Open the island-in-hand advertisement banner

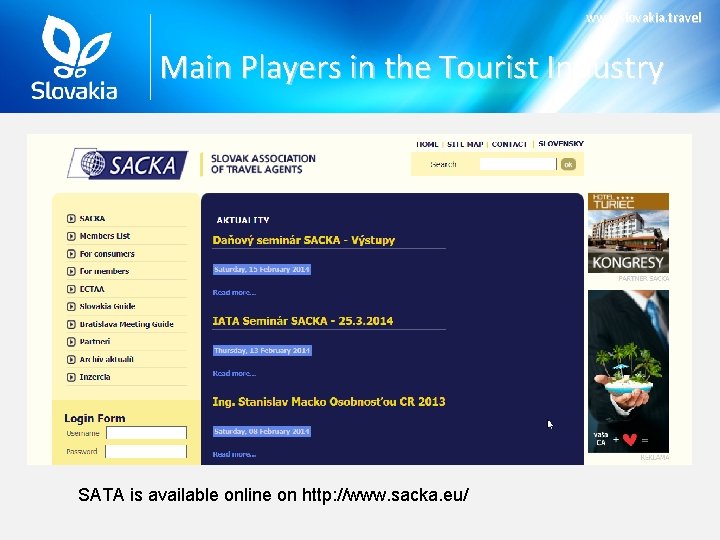pos(628,371)
